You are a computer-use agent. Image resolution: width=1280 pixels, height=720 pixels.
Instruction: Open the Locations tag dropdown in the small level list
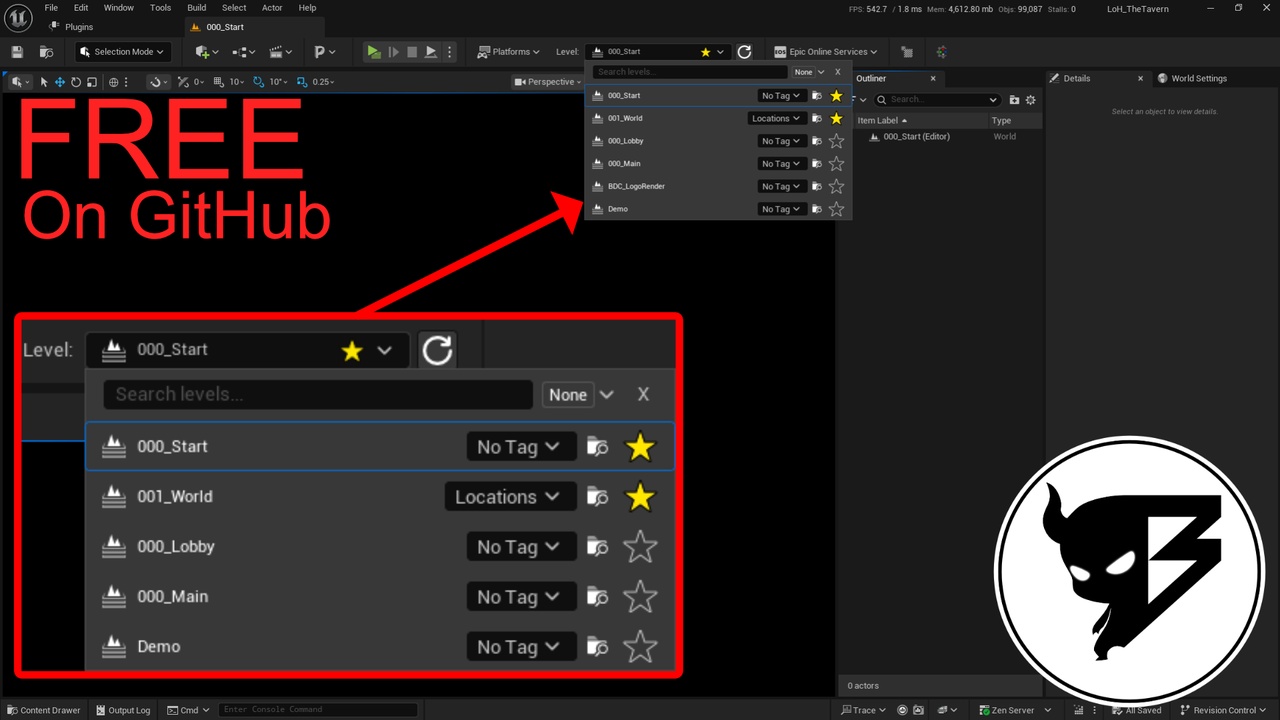pyautogui.click(x=777, y=119)
